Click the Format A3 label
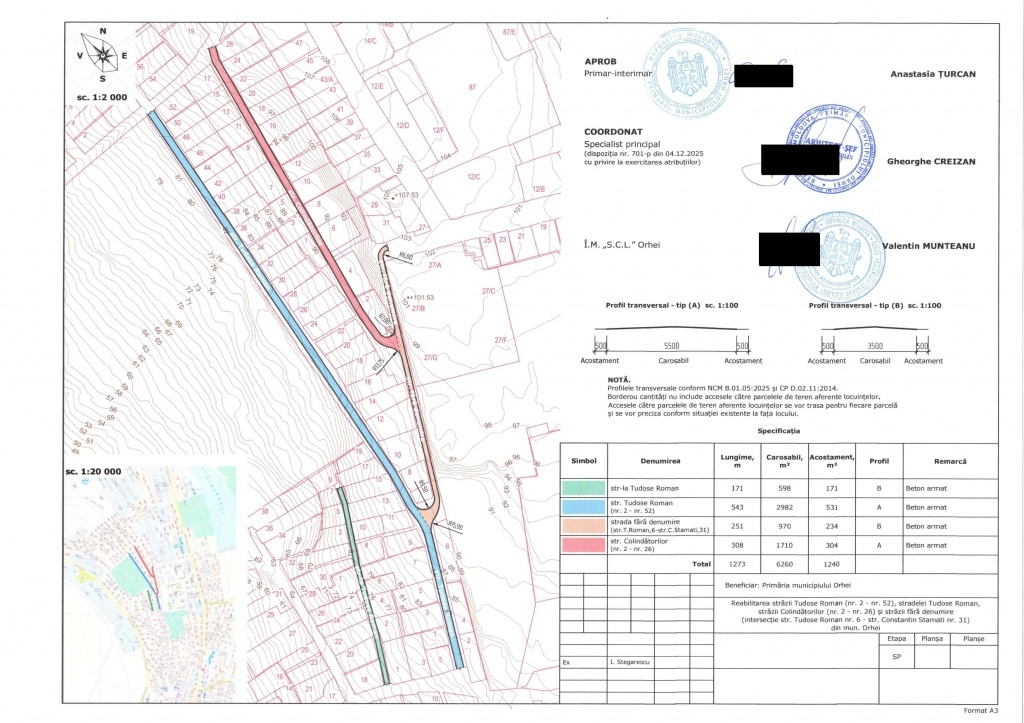The image size is (1024, 723). click(x=980, y=709)
